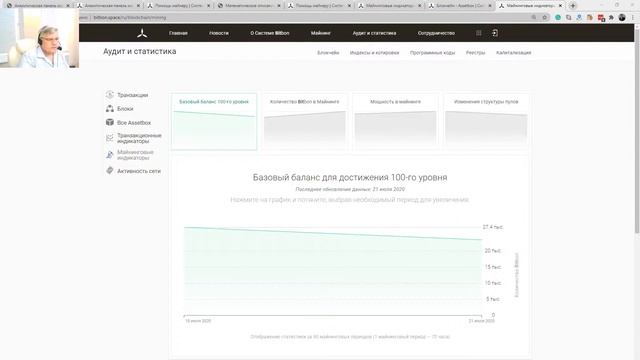Viewport: 640px width, 360px height.
Task: Select the Изменение структуры пулов card
Action: point(486,122)
